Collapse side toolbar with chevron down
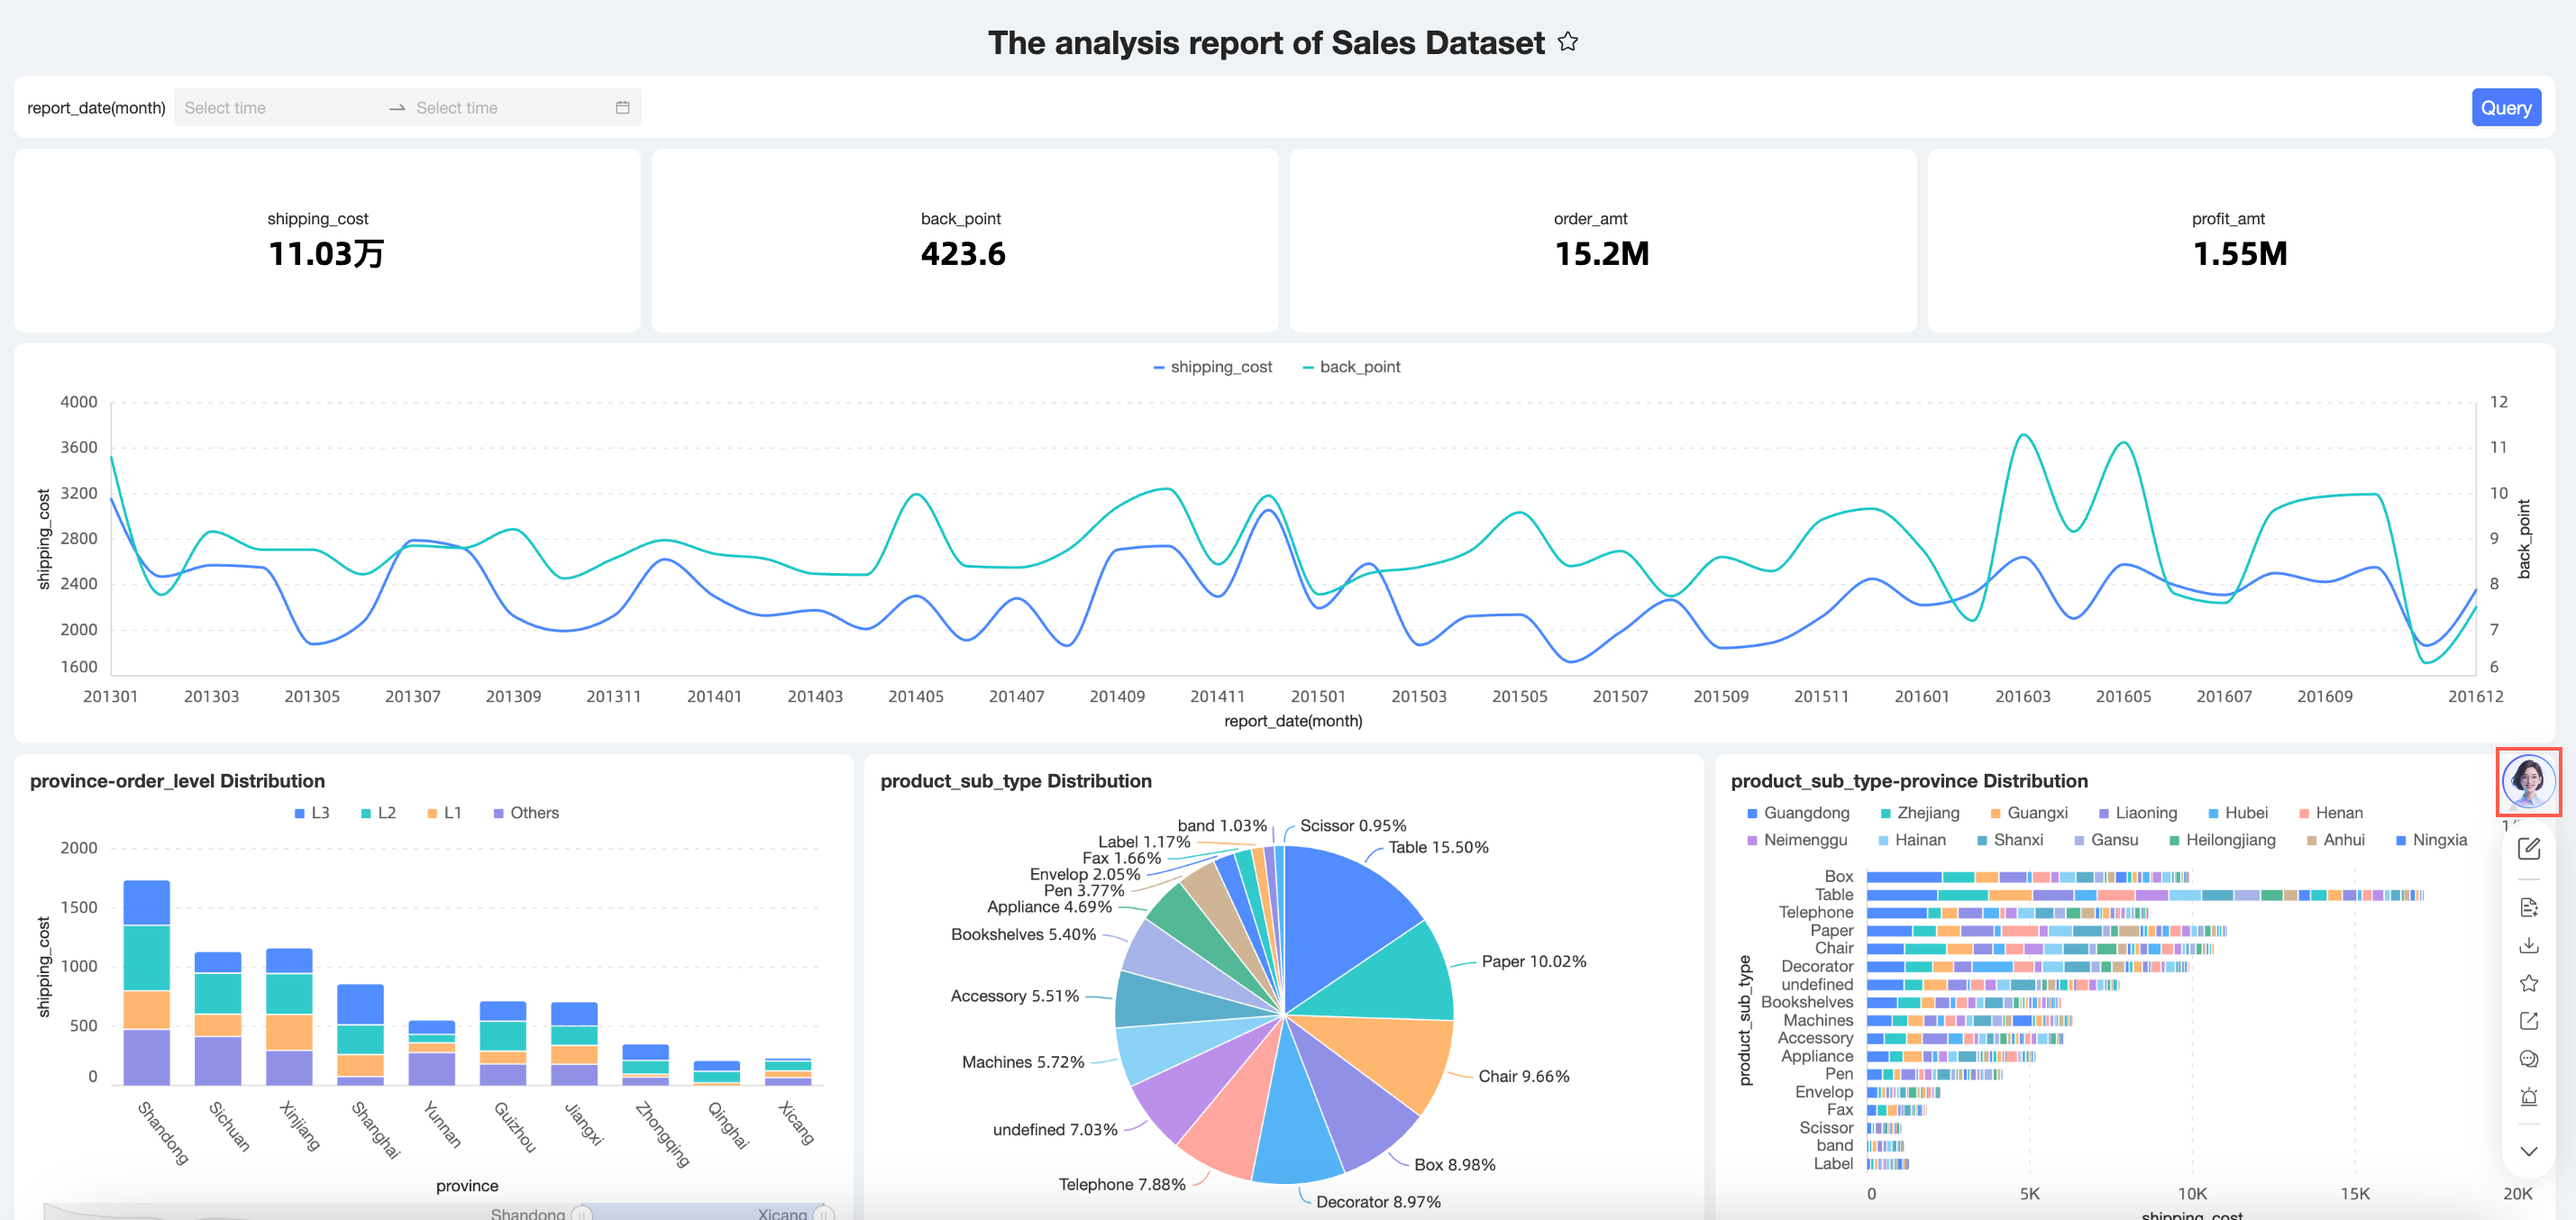Screen dimensions: 2576x1220 click(2528, 1151)
